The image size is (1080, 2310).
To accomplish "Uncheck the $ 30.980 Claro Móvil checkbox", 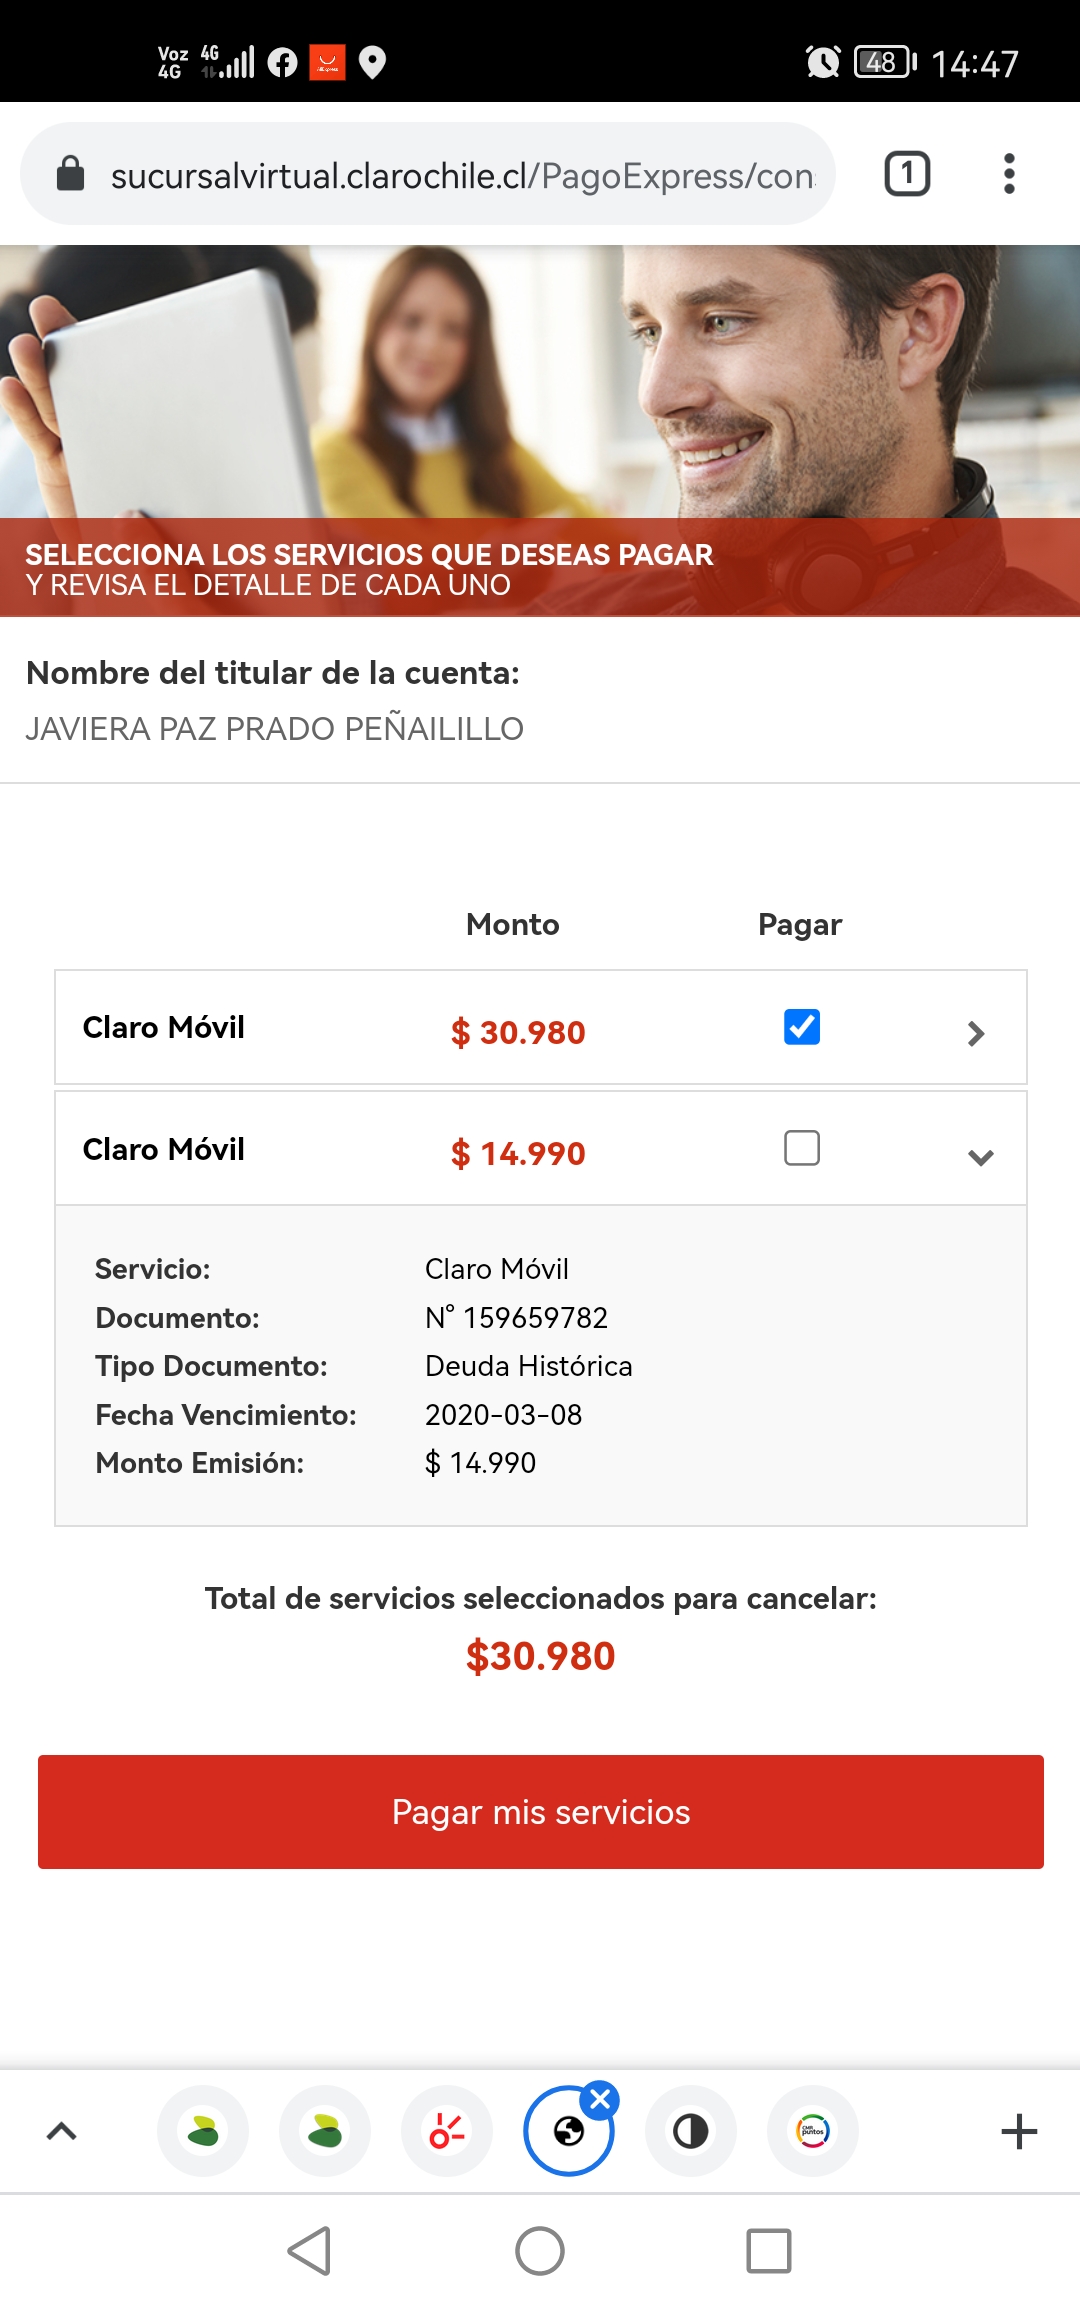I will [x=802, y=1027].
